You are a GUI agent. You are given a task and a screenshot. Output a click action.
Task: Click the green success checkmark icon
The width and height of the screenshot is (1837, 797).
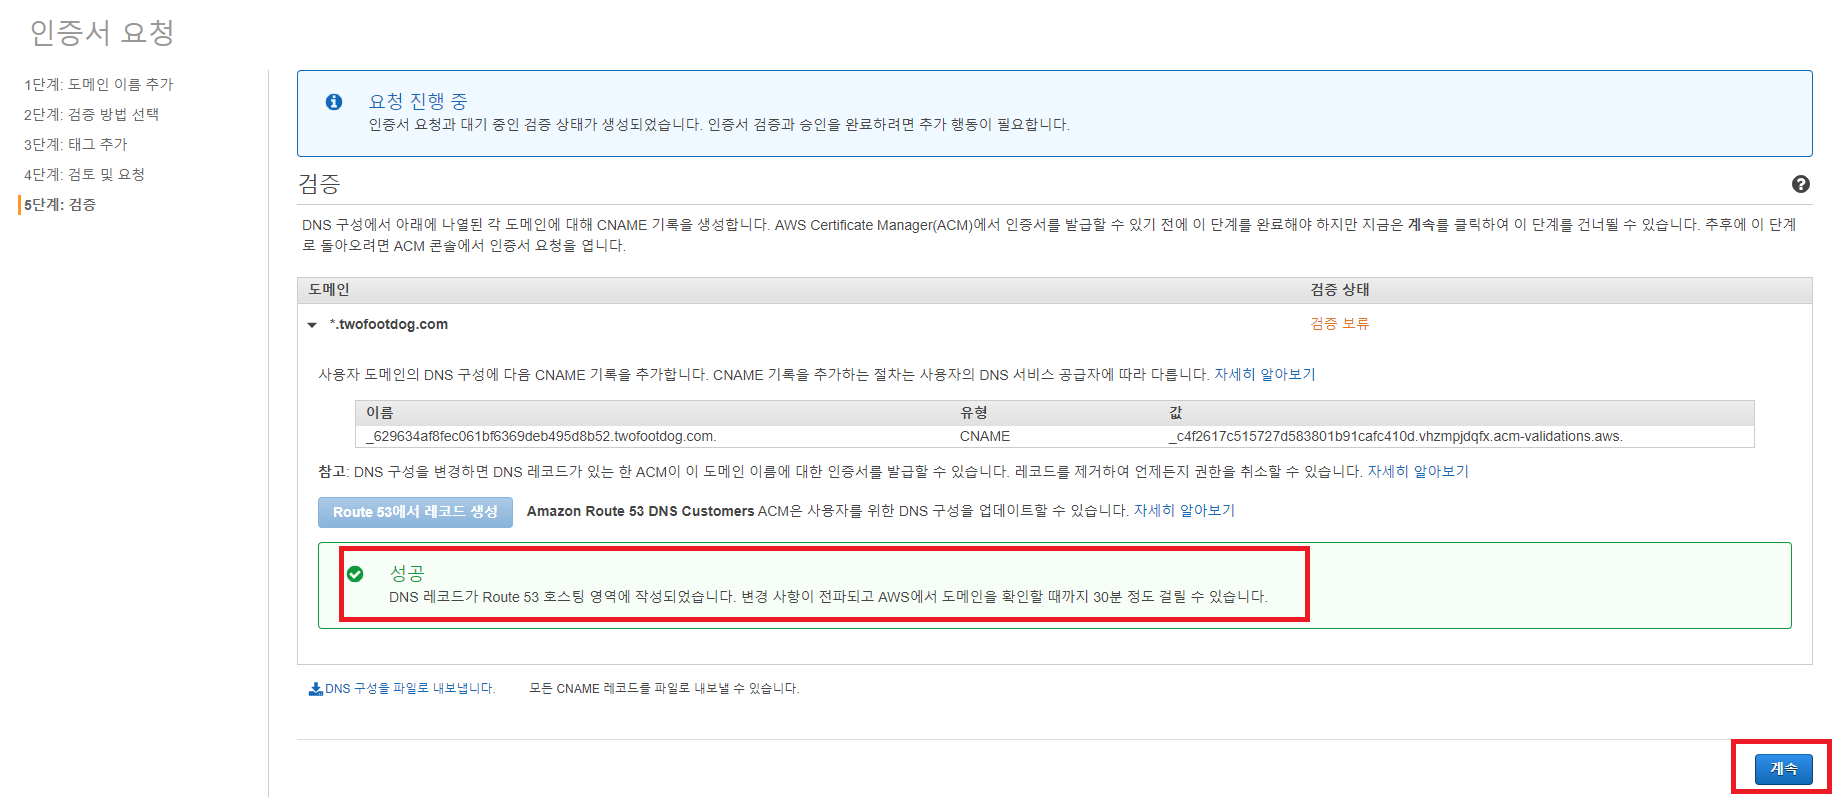coord(355,574)
